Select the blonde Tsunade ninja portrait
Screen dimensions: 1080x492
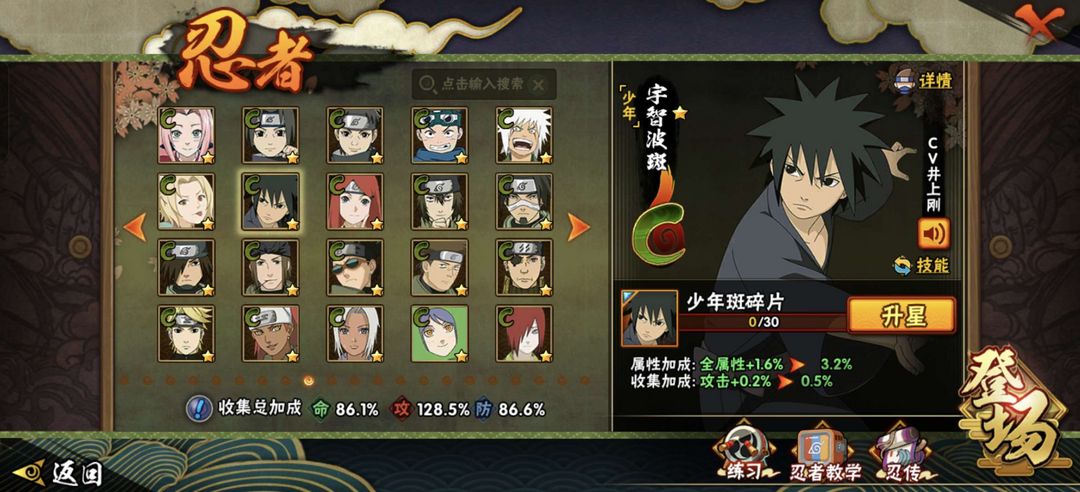tap(186, 201)
